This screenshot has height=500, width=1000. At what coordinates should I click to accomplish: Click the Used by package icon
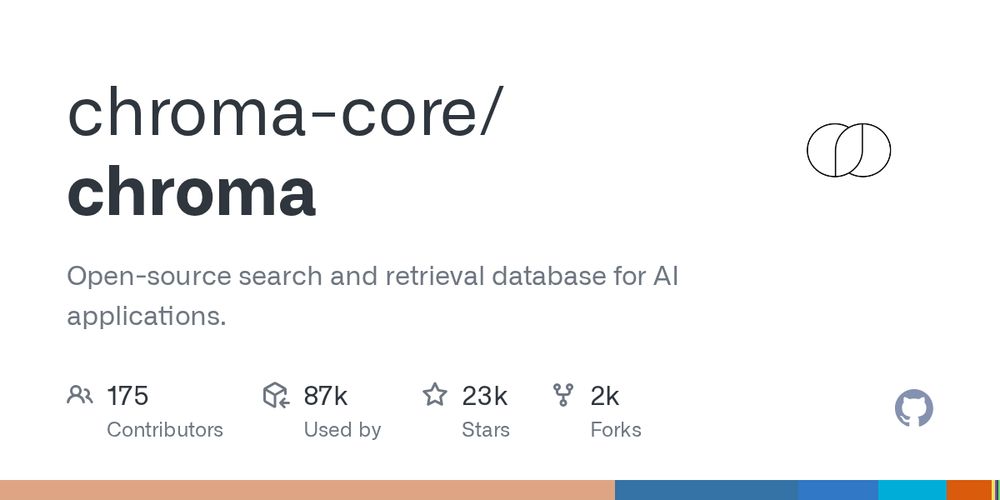coord(276,395)
